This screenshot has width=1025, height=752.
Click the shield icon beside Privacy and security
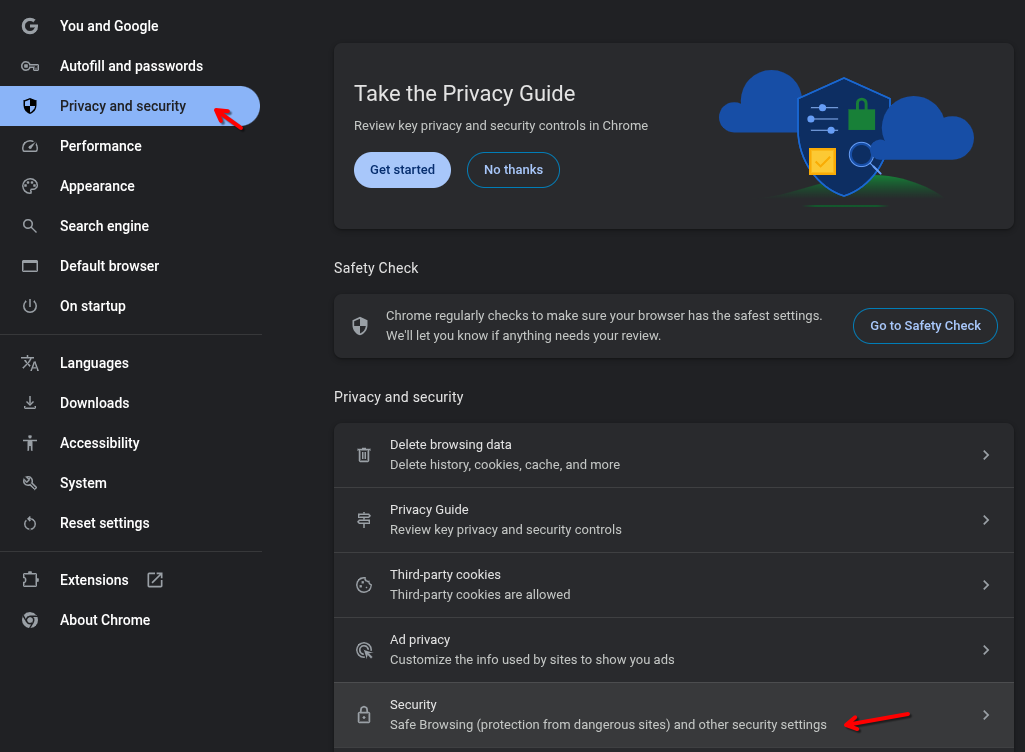(x=29, y=106)
